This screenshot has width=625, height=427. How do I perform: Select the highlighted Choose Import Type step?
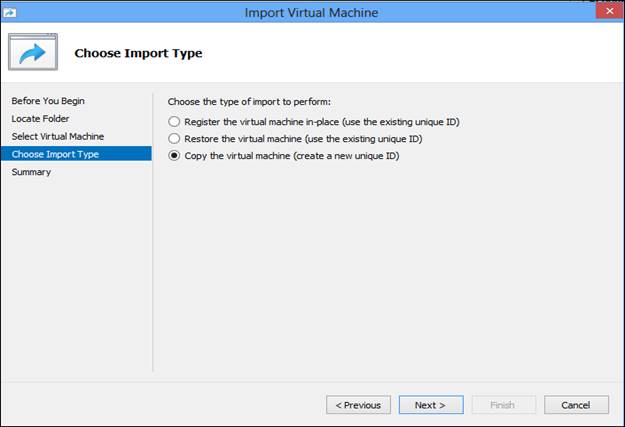point(54,154)
